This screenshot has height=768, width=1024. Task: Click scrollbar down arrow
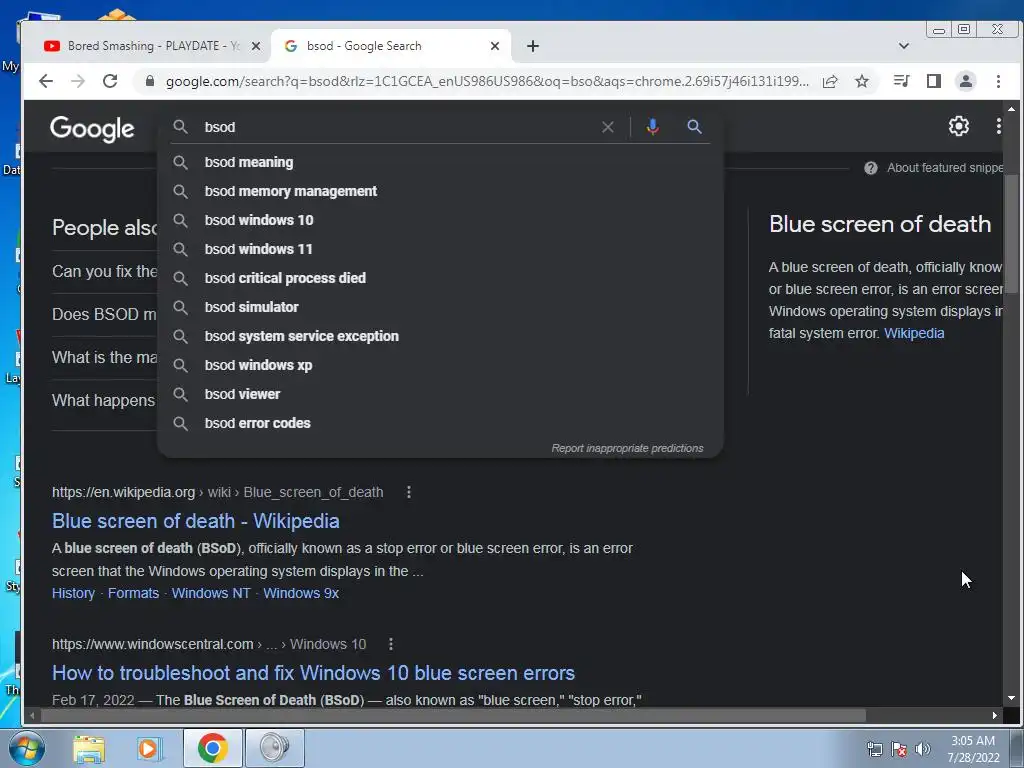coord(1011,697)
